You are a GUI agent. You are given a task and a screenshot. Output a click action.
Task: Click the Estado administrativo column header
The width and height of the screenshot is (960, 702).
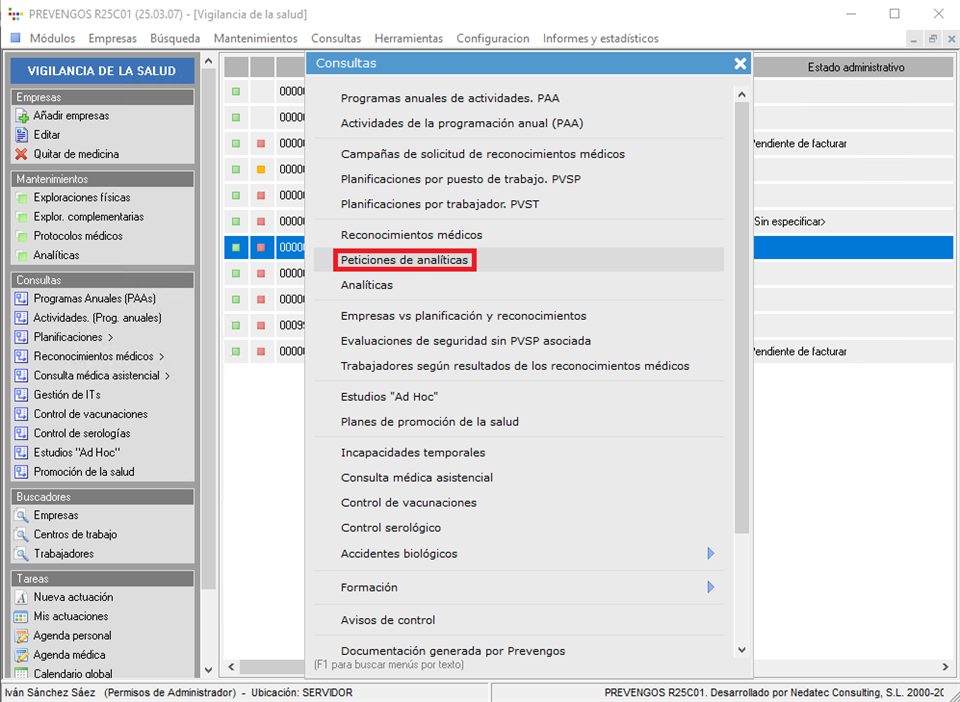click(x=855, y=67)
